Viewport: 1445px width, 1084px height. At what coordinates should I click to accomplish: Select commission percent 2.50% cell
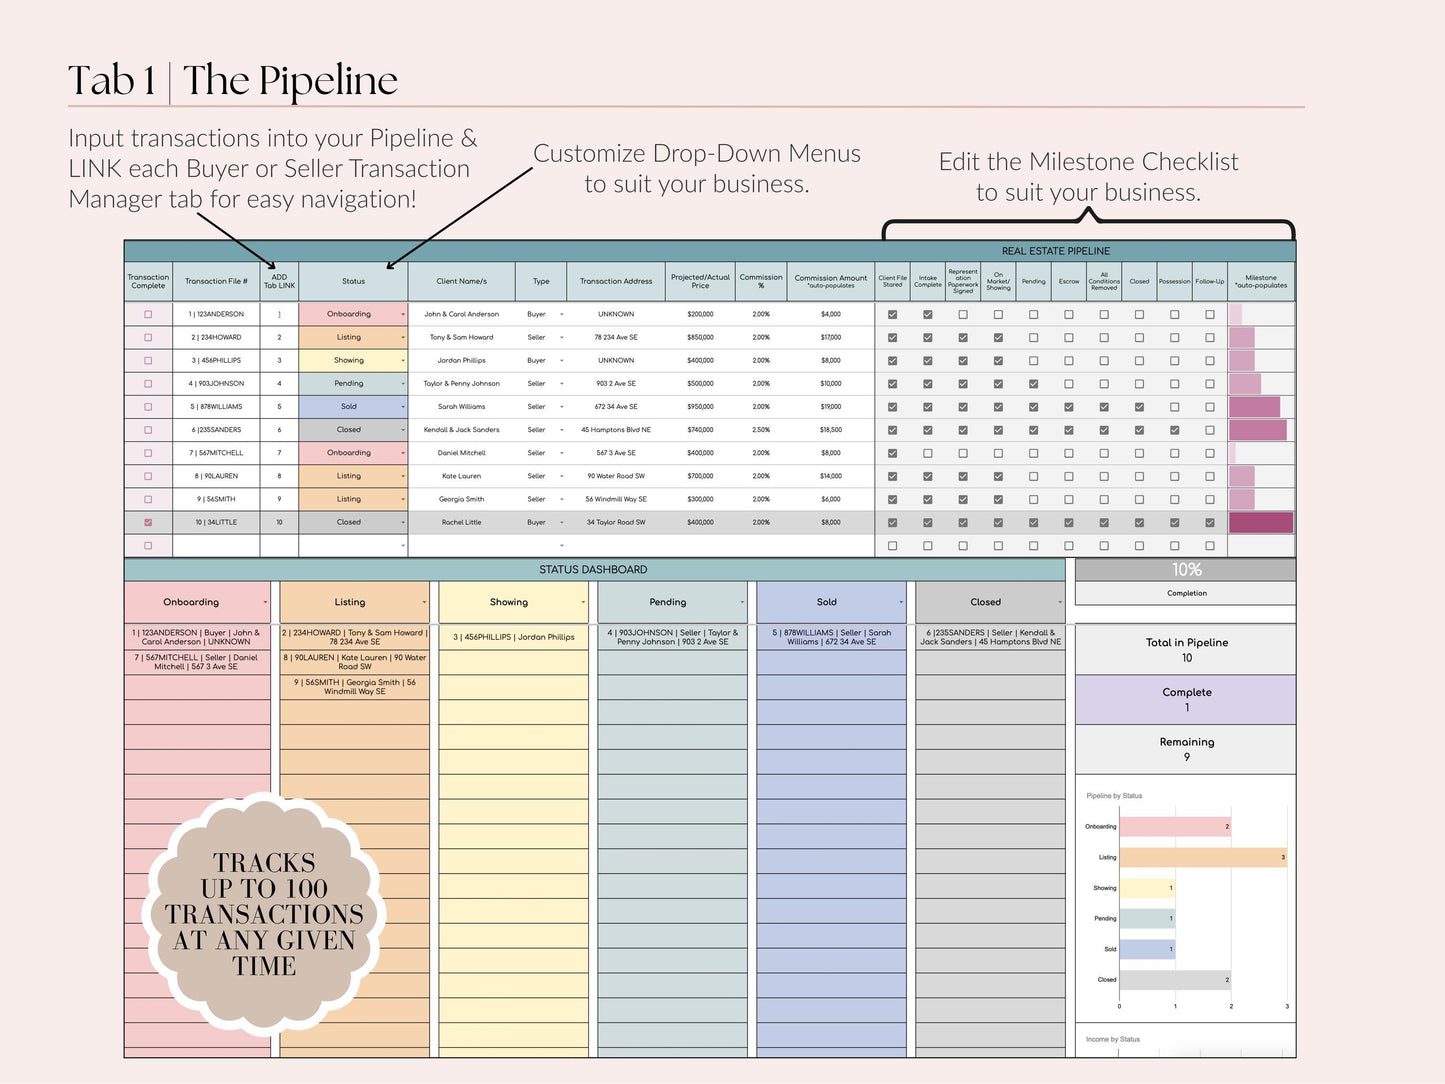coord(761,430)
